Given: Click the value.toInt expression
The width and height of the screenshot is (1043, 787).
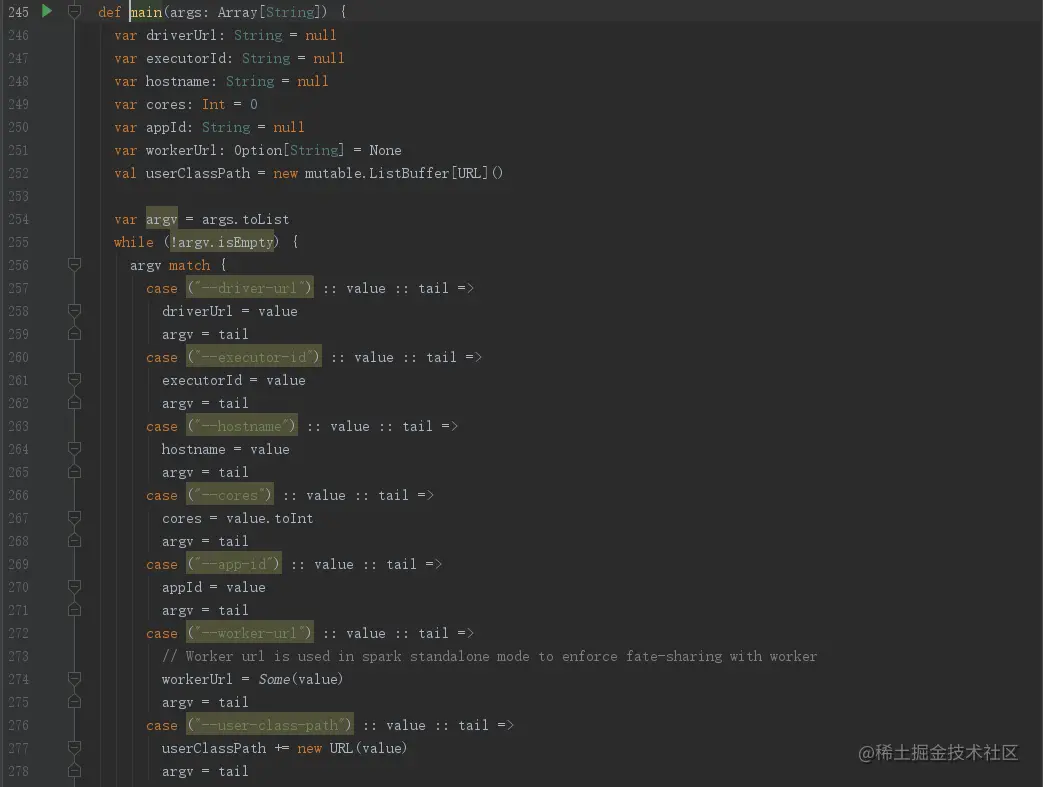Looking at the screenshot, I should [272, 518].
